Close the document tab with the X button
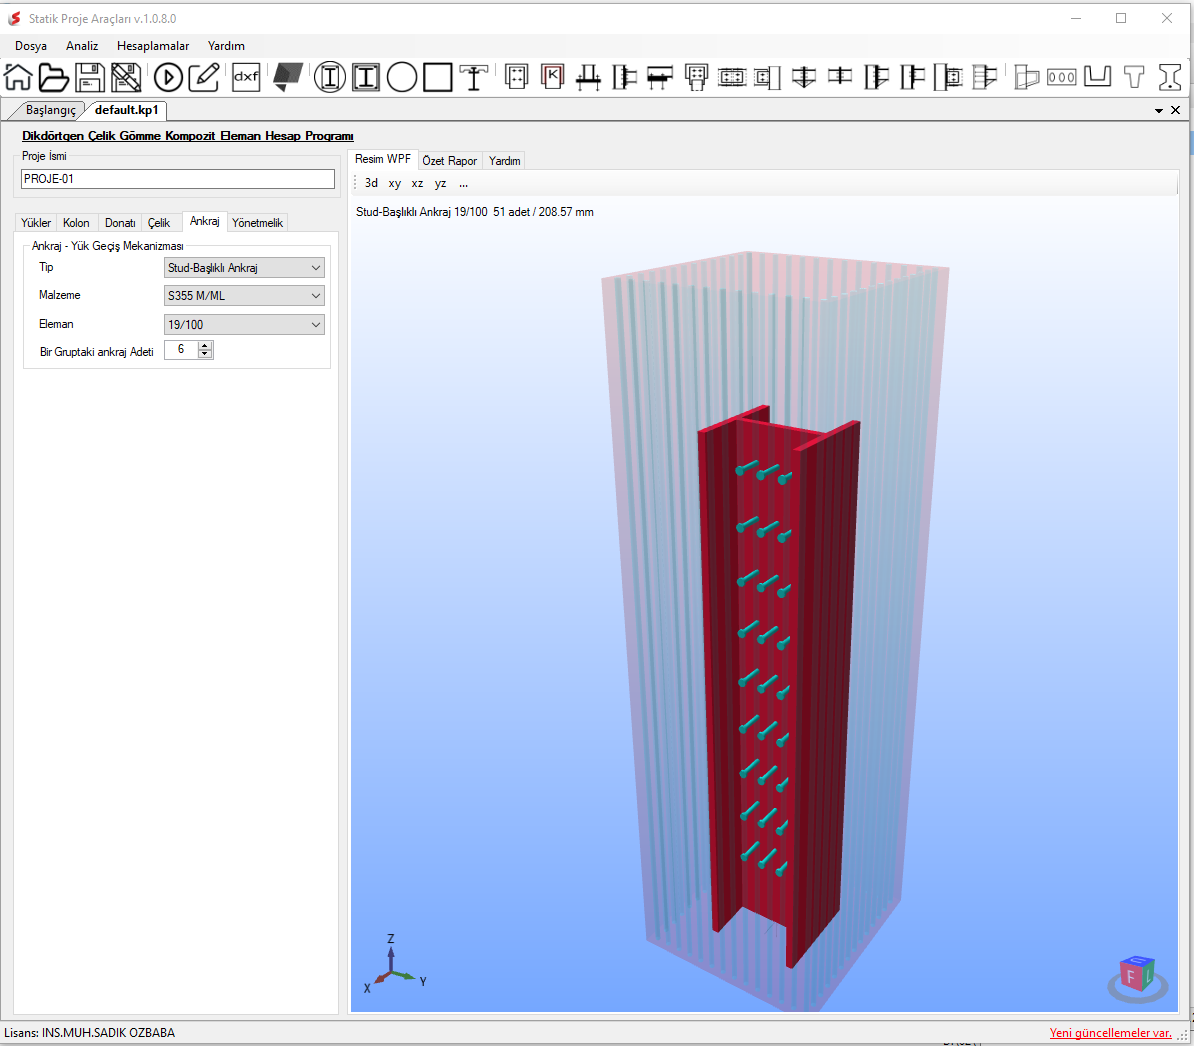 (1176, 110)
